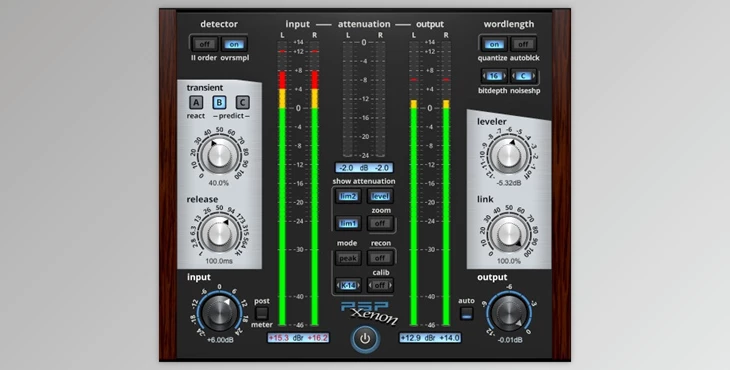
Task: Click the +6.00dB input value readout
Action: coord(220,340)
